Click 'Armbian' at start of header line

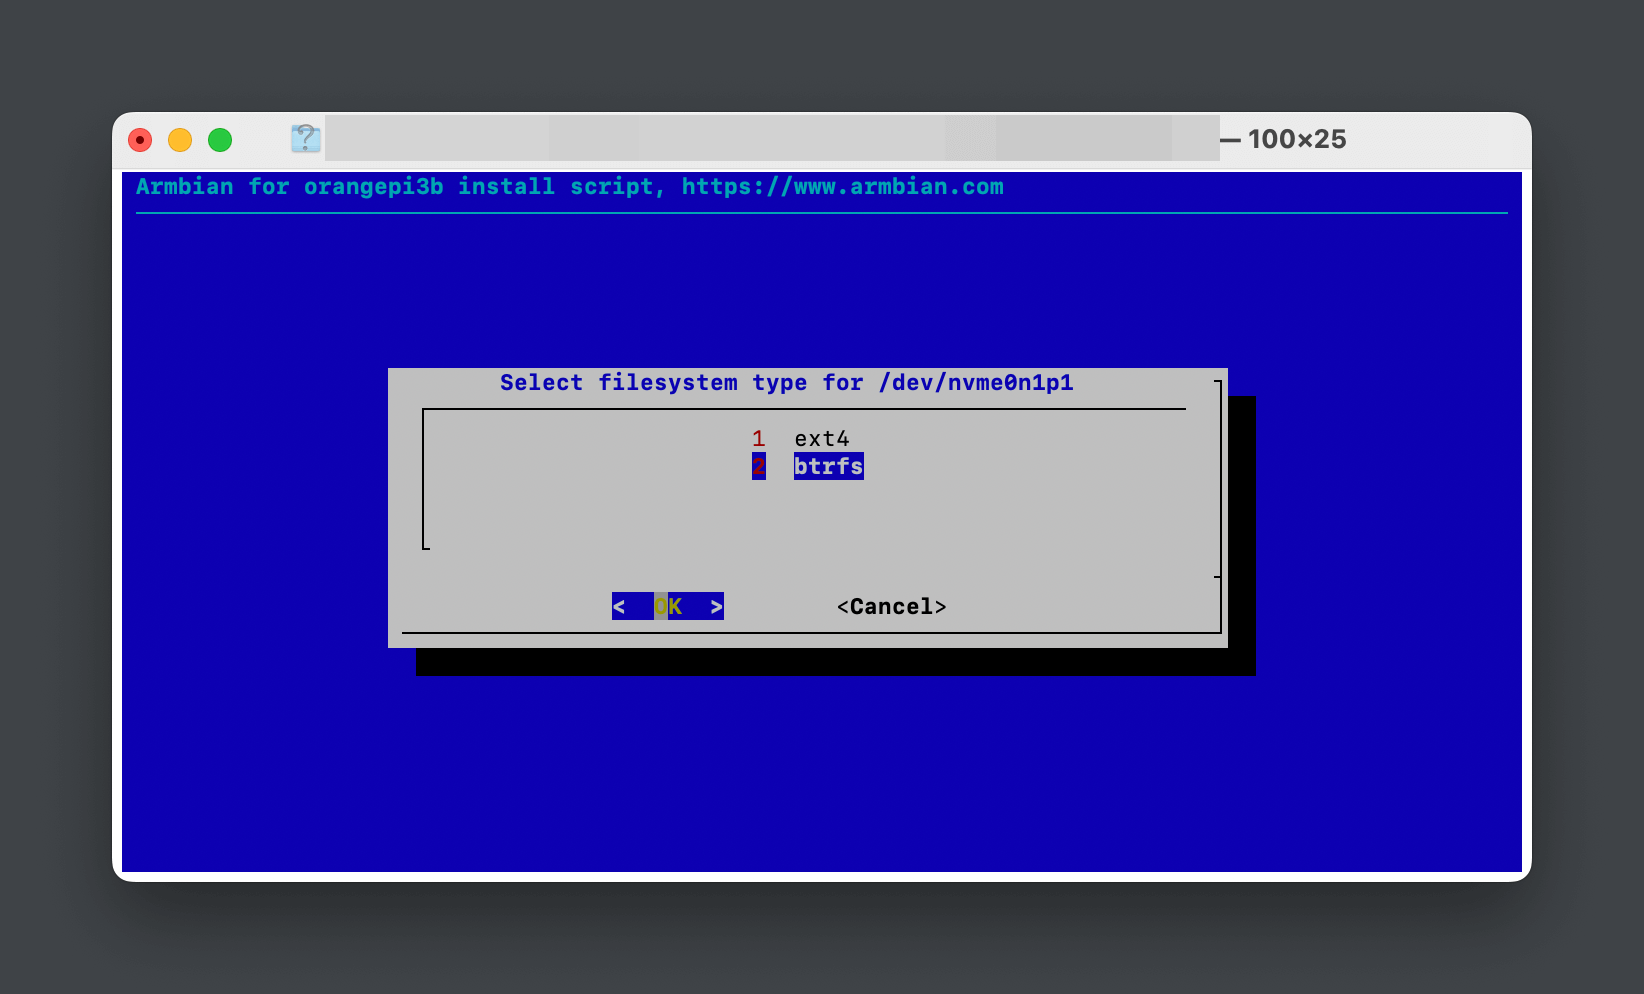[185, 187]
